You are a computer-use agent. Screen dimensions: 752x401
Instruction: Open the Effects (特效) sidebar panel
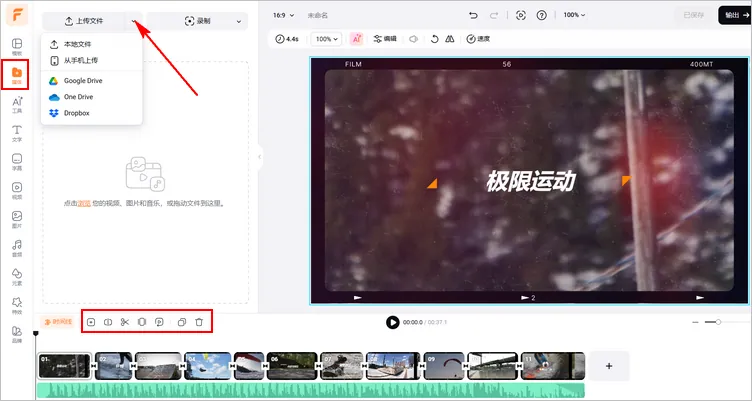pyautogui.click(x=17, y=306)
